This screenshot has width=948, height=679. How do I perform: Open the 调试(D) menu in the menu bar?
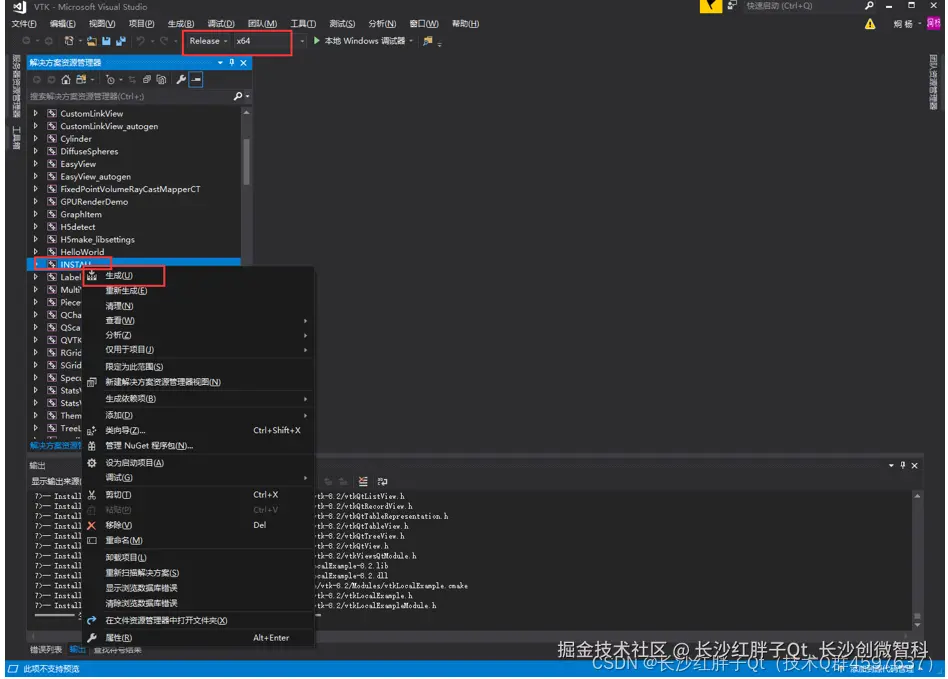point(221,24)
